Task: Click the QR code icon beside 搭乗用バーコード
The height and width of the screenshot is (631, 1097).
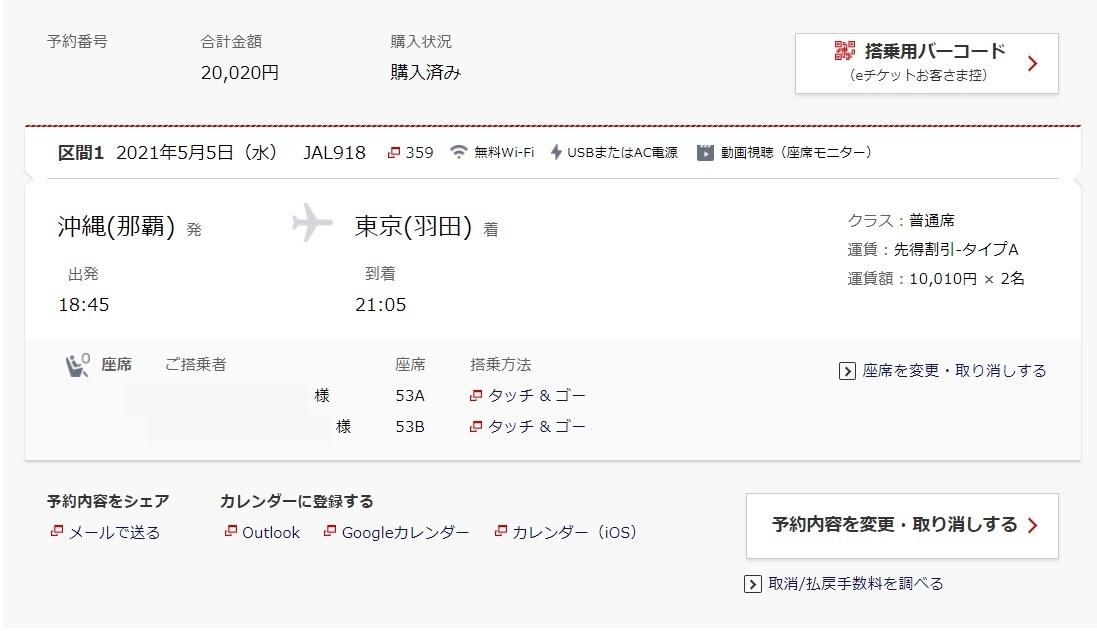Action: click(x=844, y=50)
